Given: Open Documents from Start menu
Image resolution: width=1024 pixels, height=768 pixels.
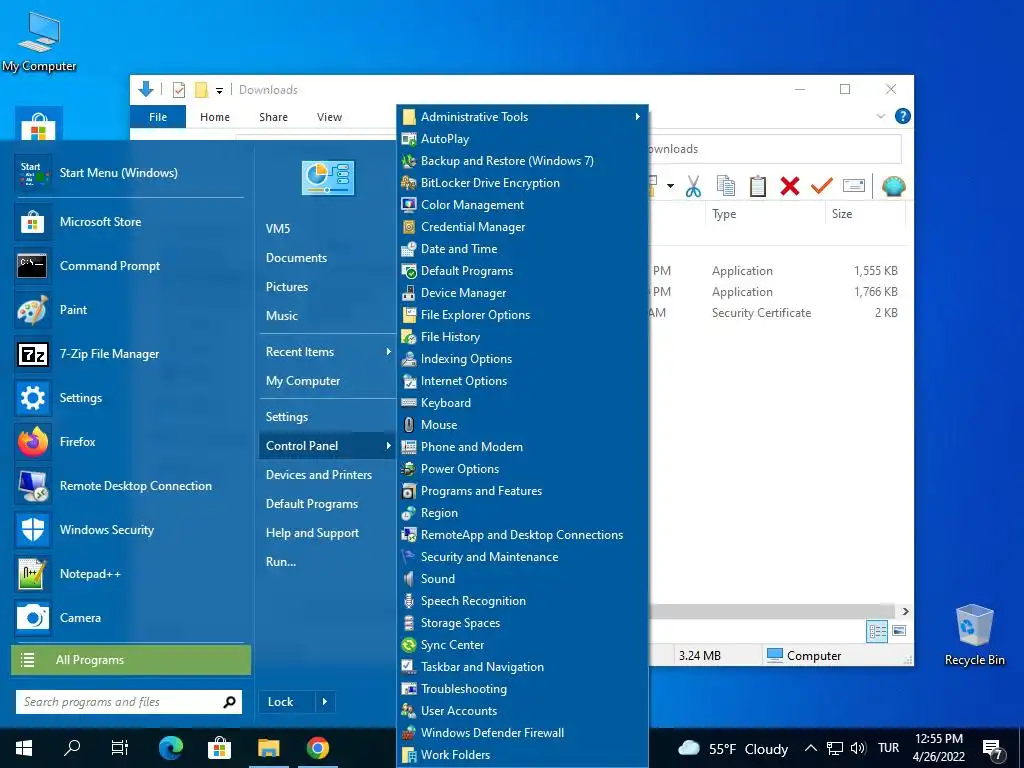Looking at the screenshot, I should pos(327,258).
